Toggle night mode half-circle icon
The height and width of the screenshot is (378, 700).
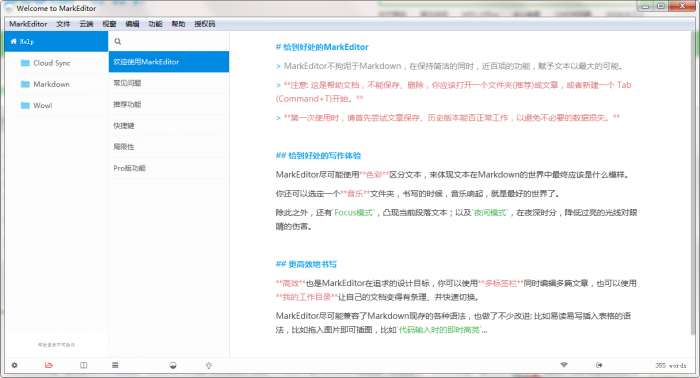point(173,366)
